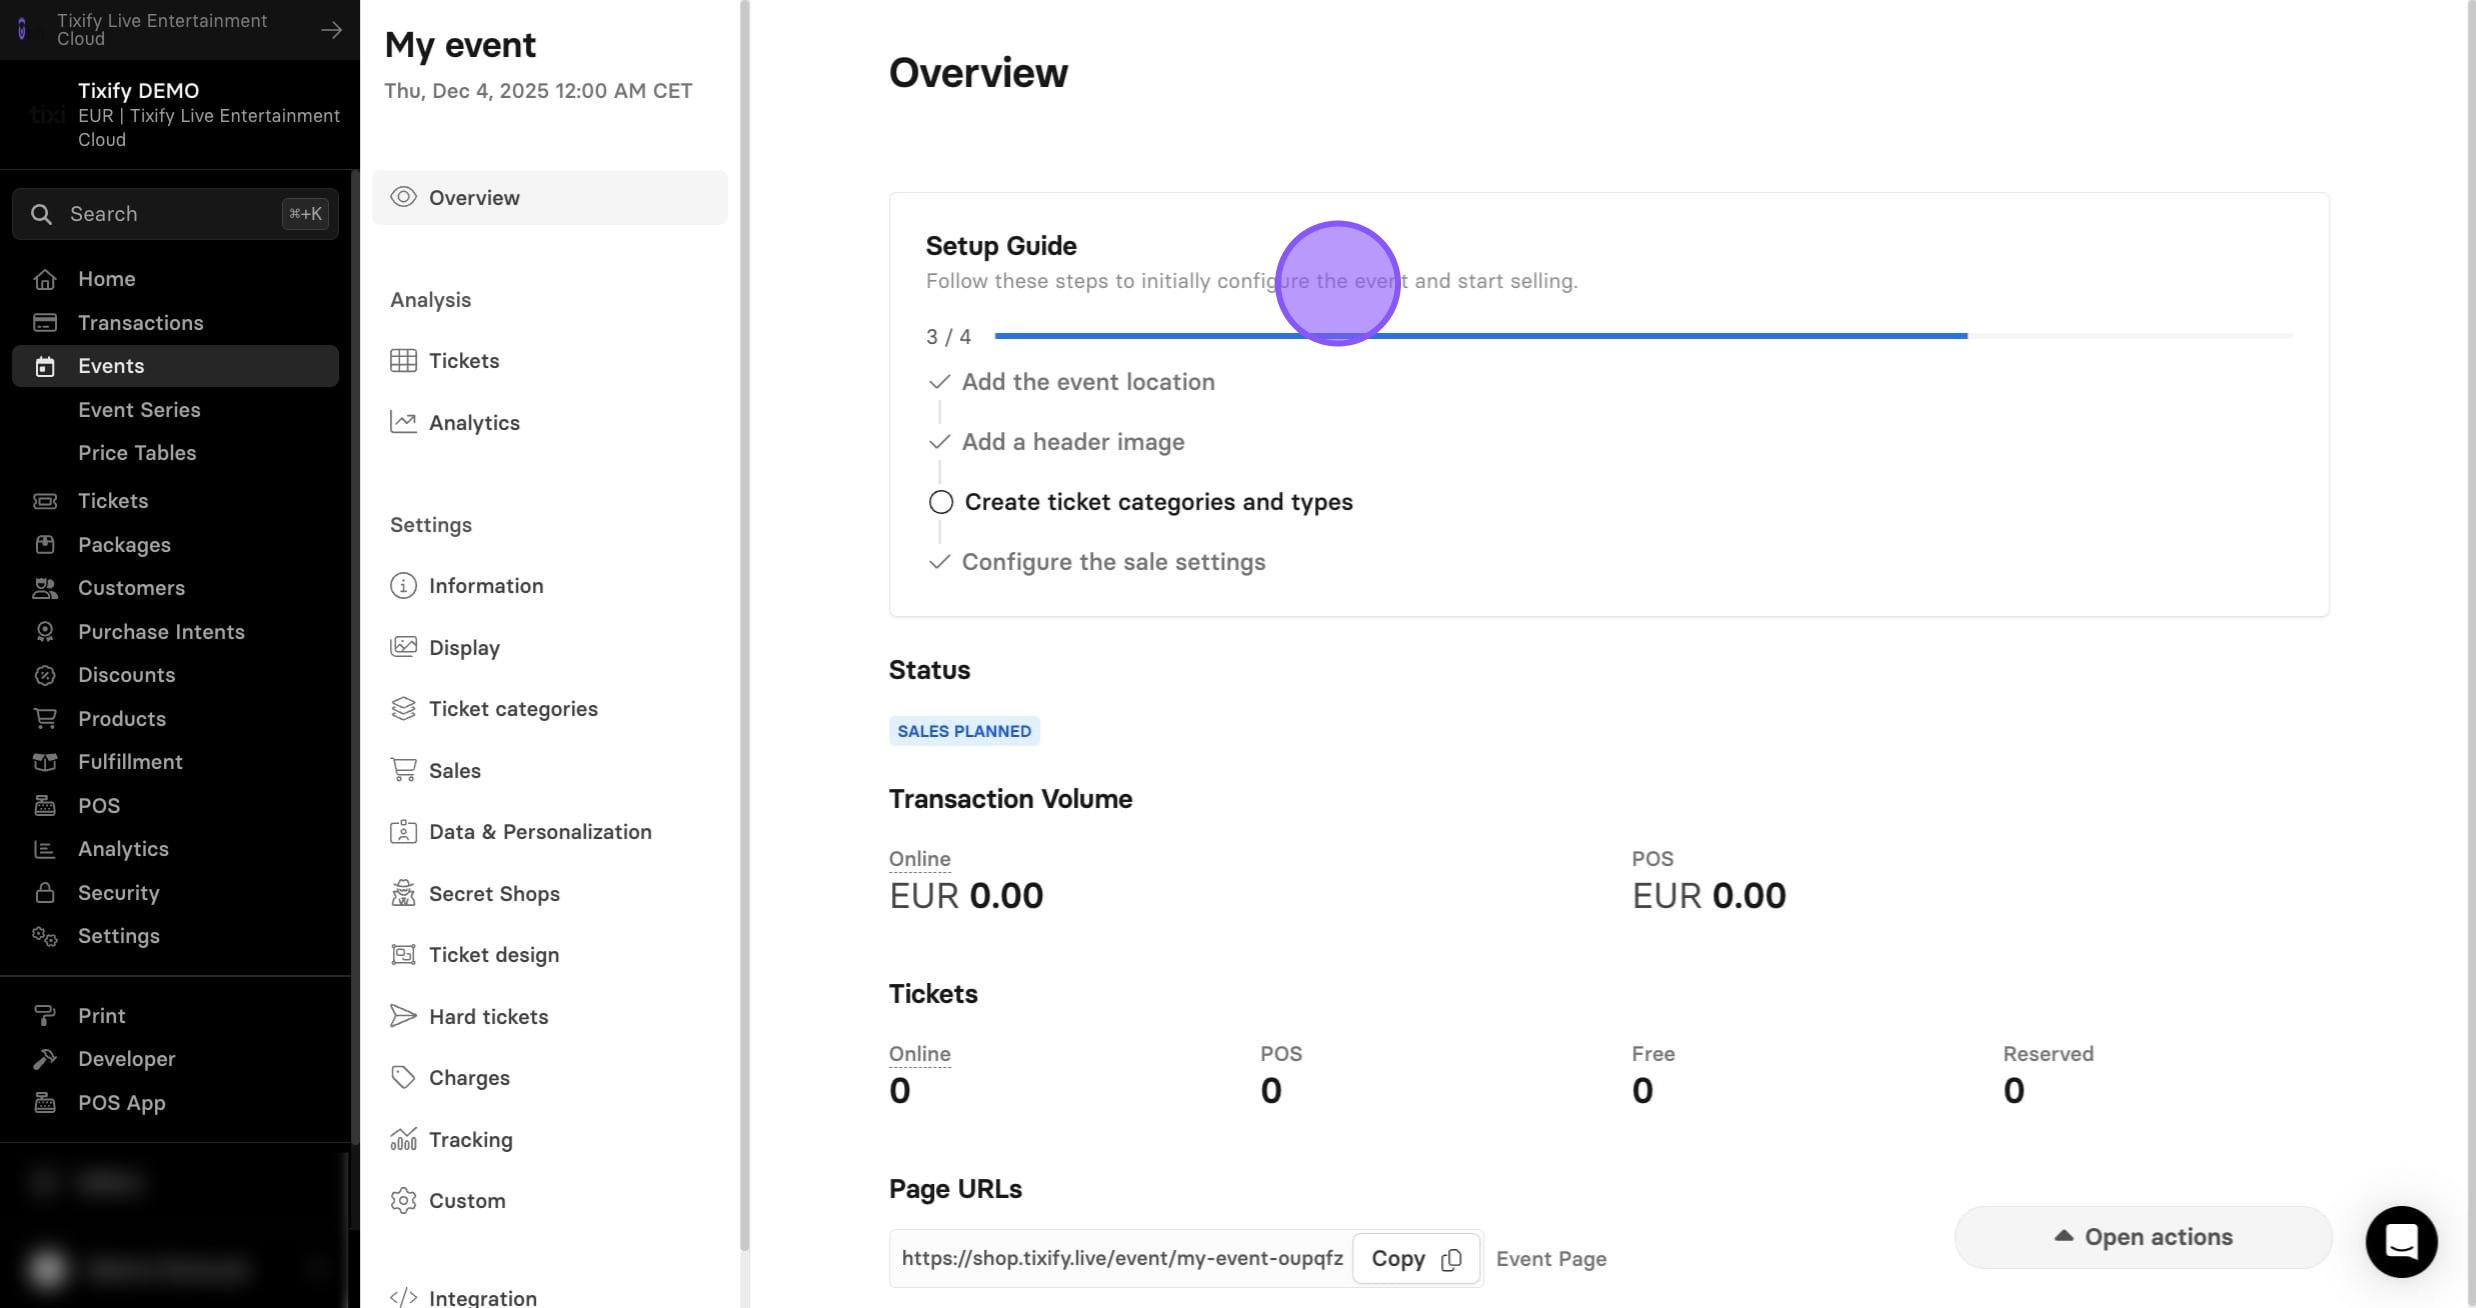The width and height of the screenshot is (2476, 1308).
Task: Click the Integration code icon
Action: (x=403, y=1298)
